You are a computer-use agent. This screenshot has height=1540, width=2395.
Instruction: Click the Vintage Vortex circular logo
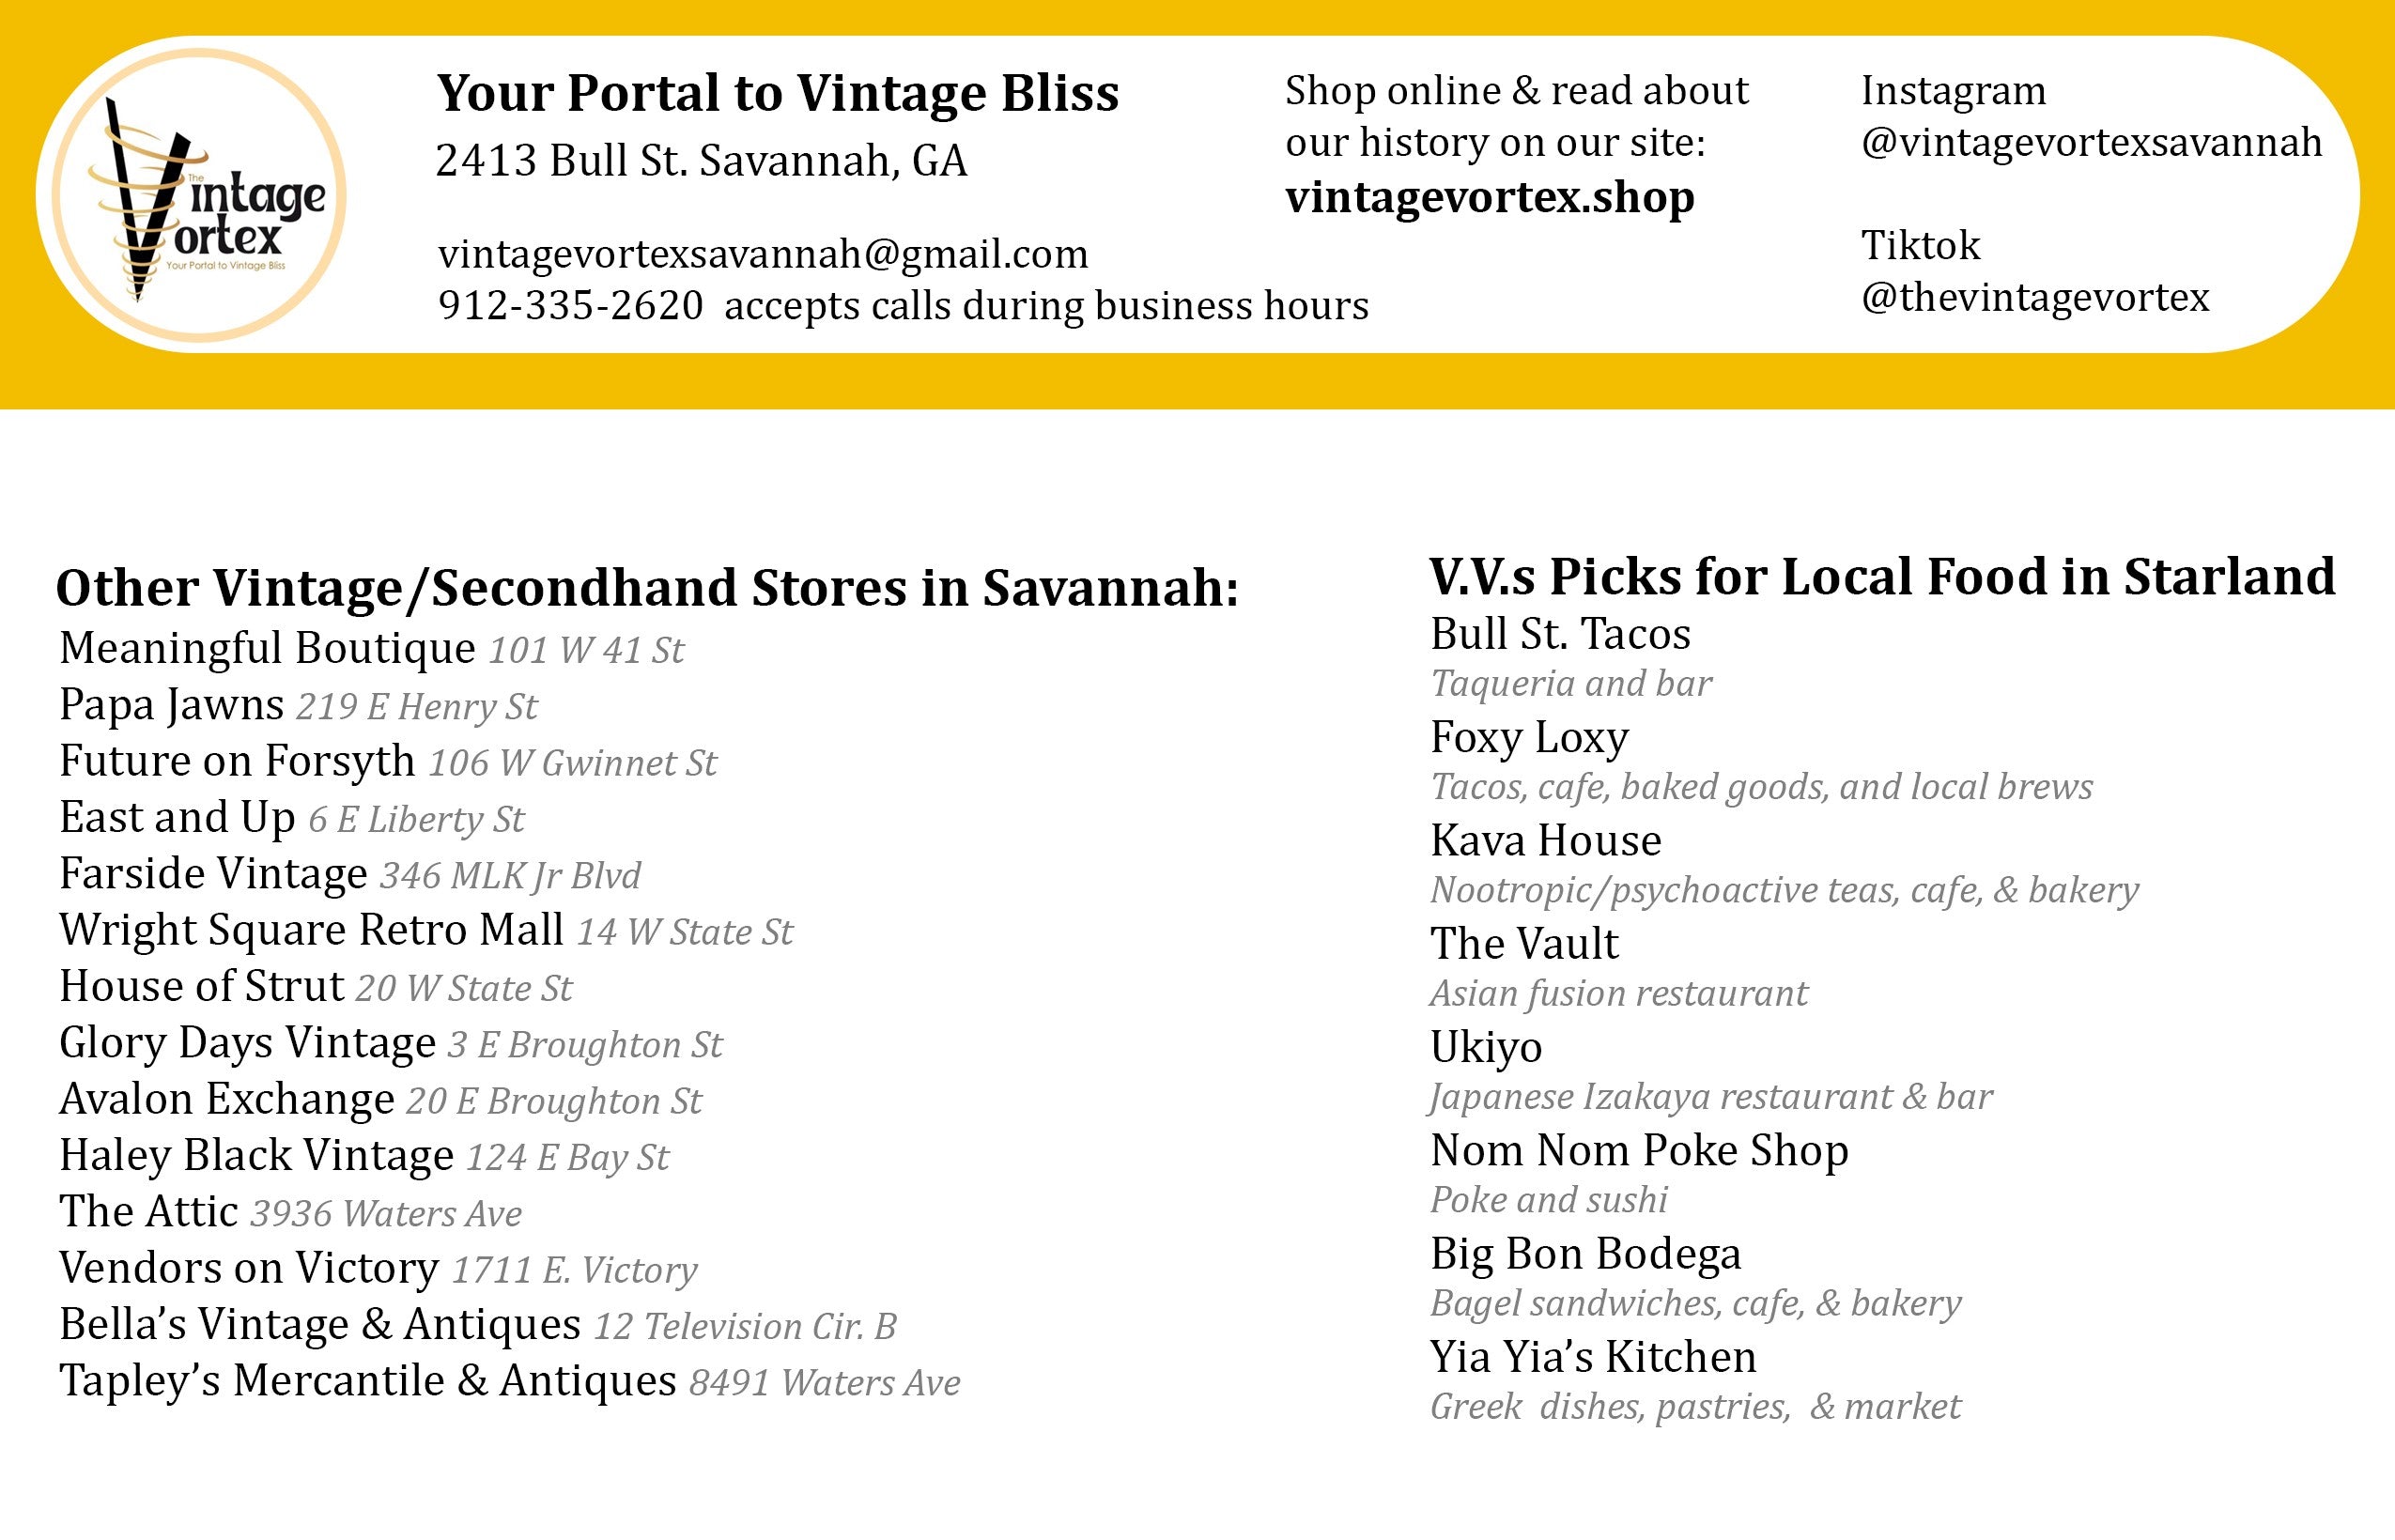click(199, 196)
